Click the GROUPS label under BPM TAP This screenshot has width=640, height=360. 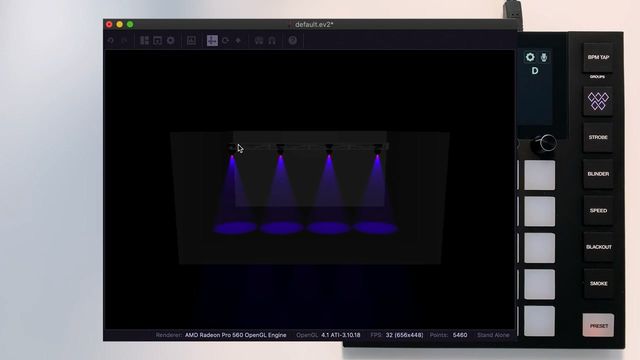[x=598, y=77]
